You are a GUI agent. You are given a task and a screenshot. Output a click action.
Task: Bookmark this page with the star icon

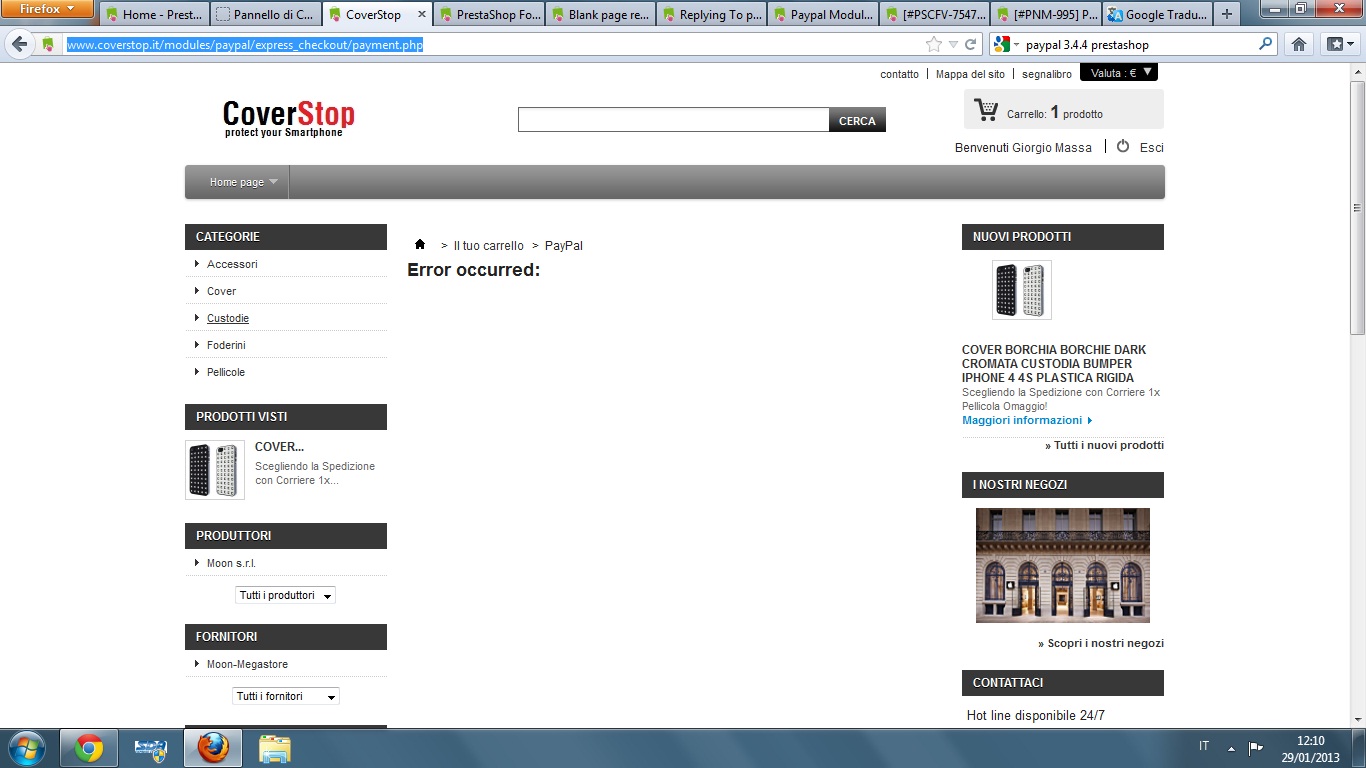[934, 44]
